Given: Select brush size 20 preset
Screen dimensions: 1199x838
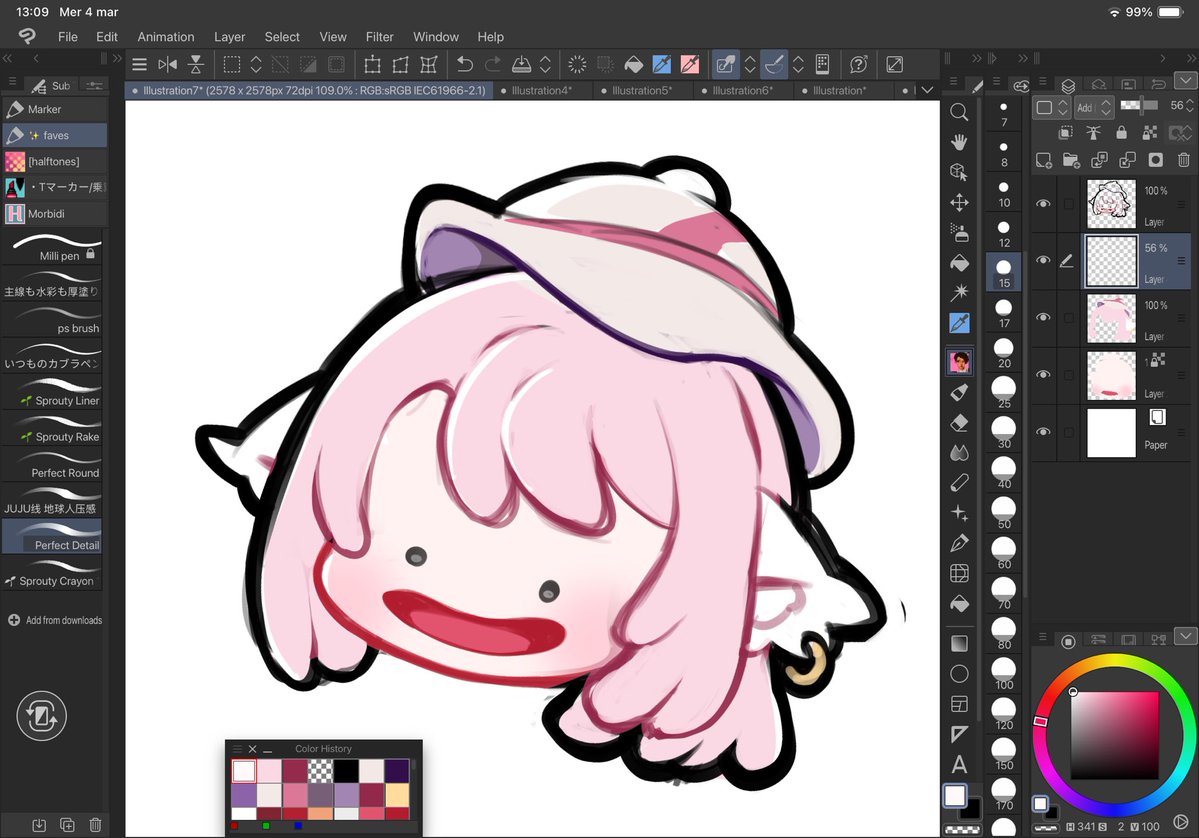Looking at the screenshot, I should point(1004,354).
